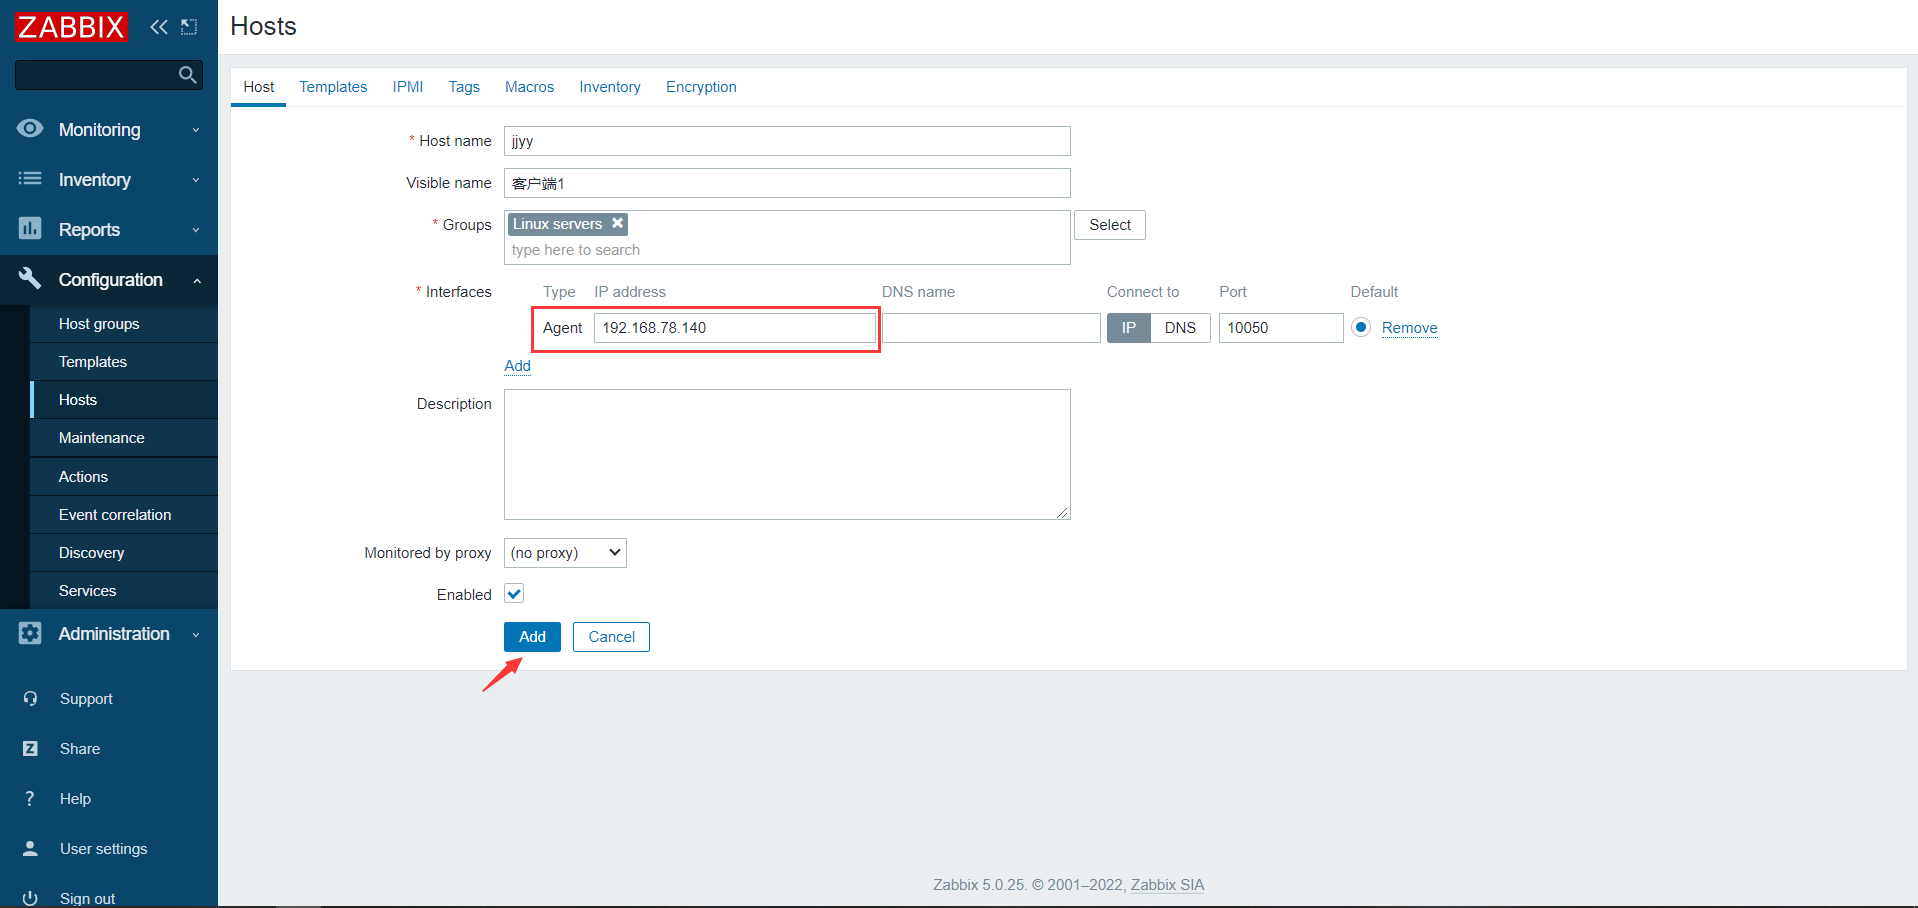1918x908 pixels.
Task: Open User settings in sidebar
Action: (x=103, y=849)
